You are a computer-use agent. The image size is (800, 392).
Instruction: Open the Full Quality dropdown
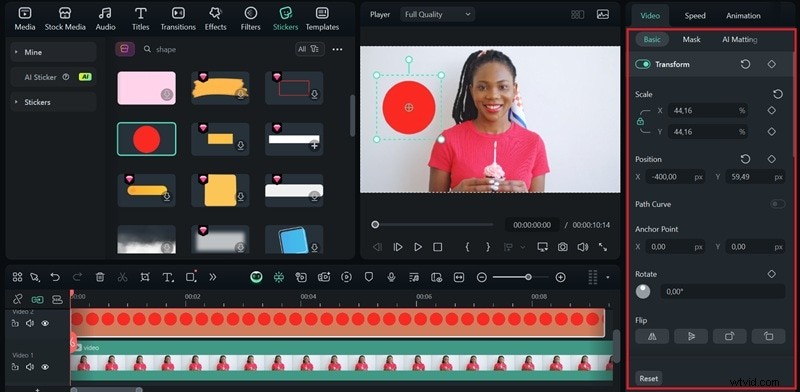tap(437, 15)
